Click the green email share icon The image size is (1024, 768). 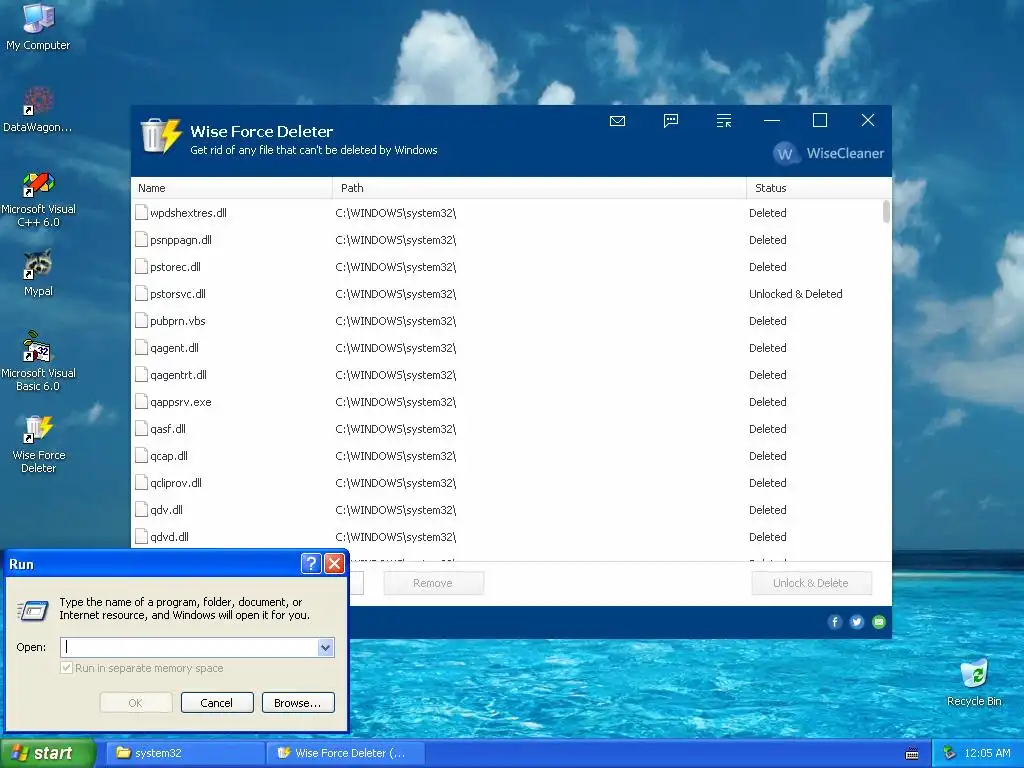pyautogui.click(x=879, y=622)
